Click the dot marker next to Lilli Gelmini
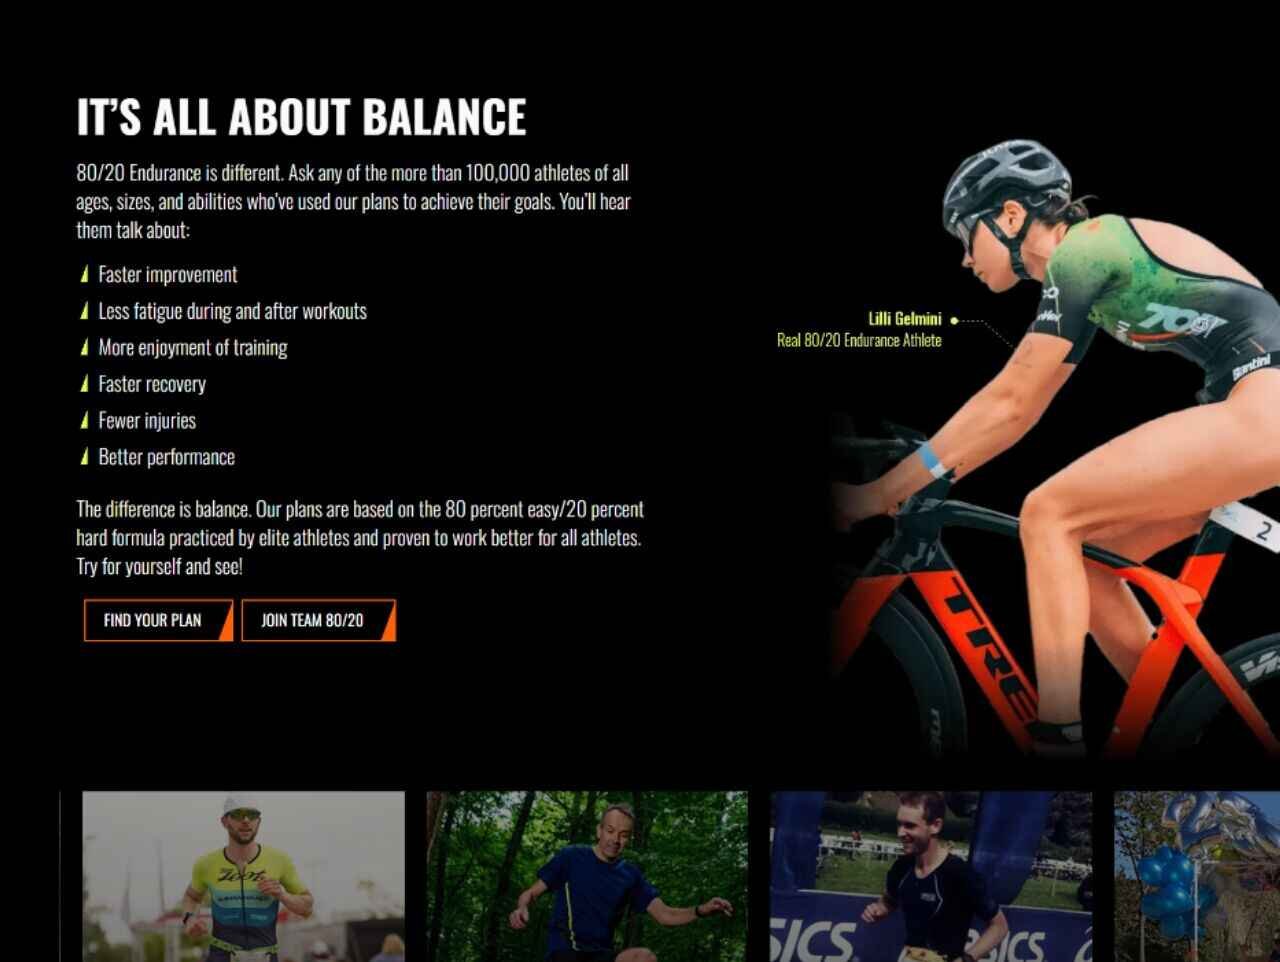 pos(954,320)
